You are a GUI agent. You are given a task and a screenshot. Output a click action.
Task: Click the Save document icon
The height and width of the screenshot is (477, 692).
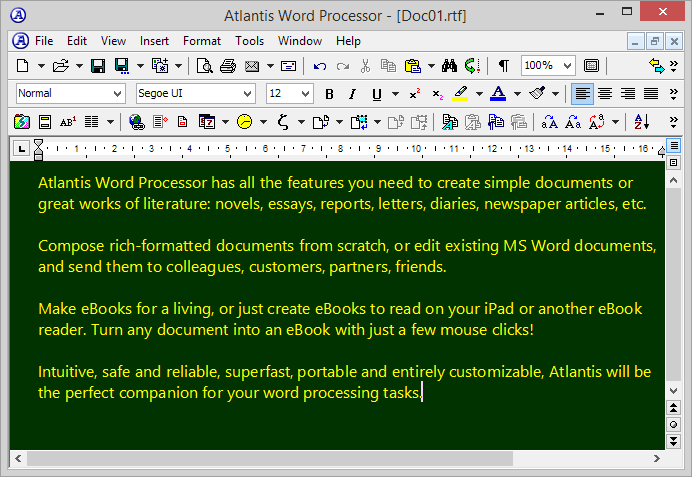98,66
